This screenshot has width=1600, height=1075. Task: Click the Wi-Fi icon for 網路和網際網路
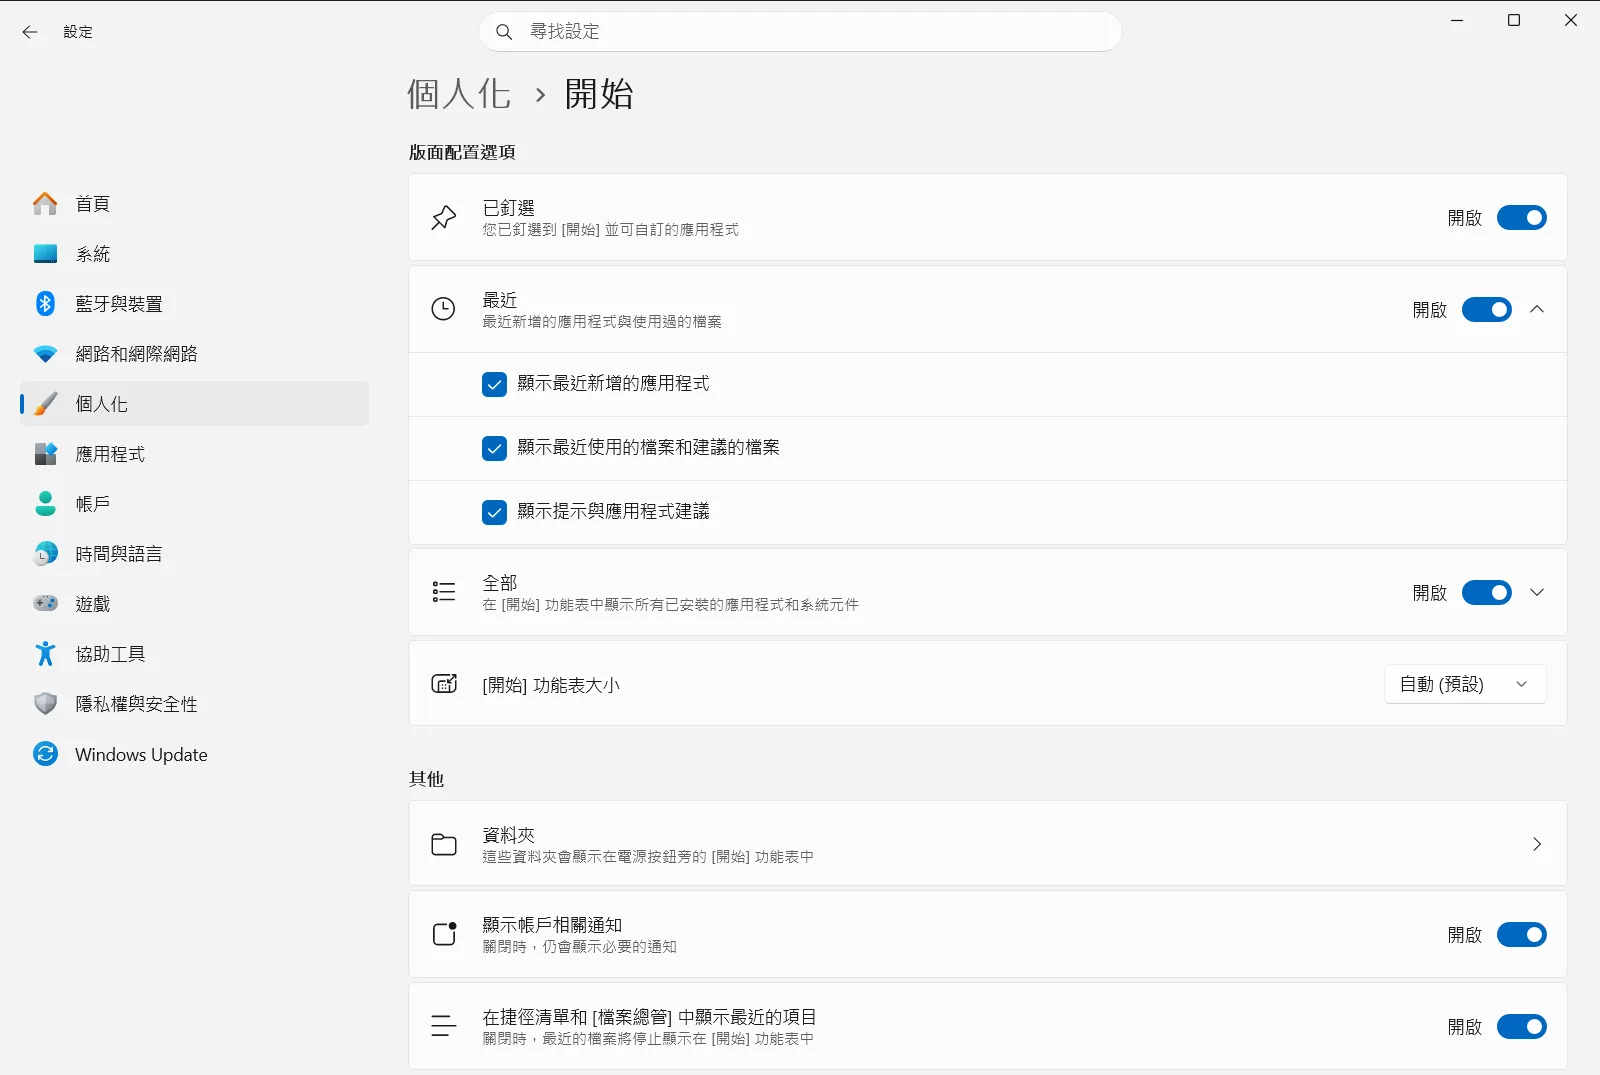(45, 354)
